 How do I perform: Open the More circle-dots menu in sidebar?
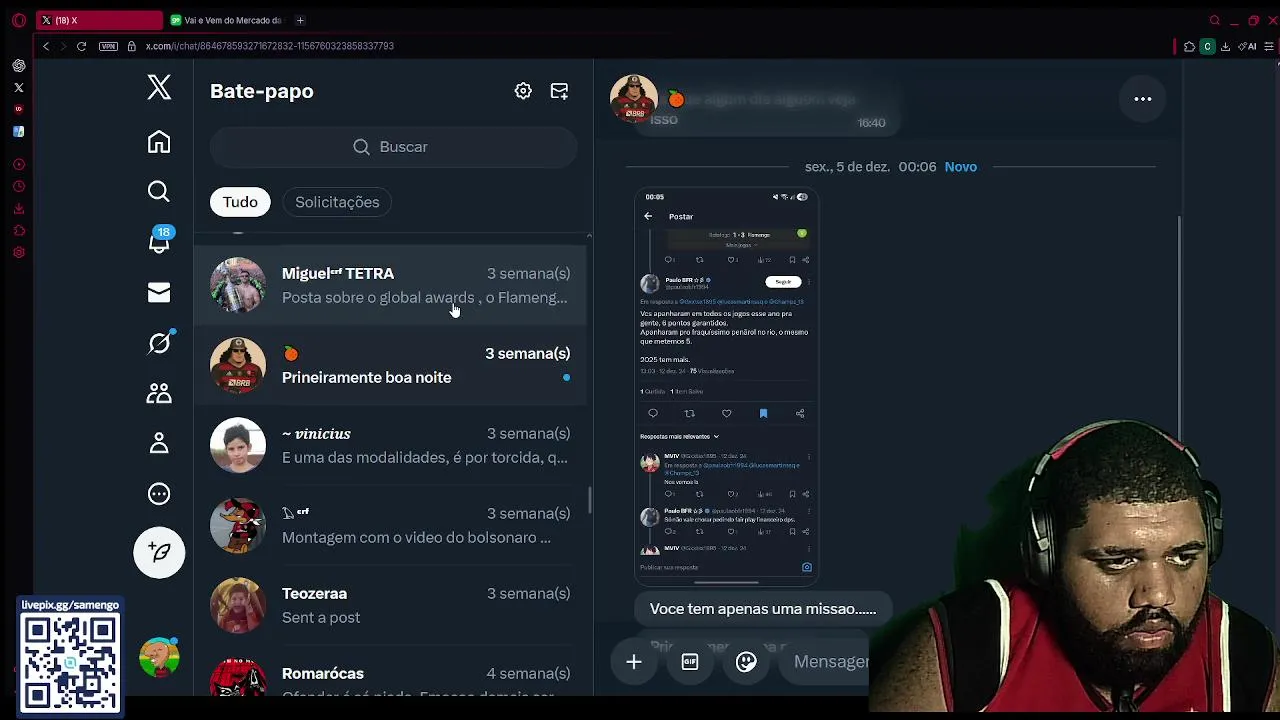[159, 494]
